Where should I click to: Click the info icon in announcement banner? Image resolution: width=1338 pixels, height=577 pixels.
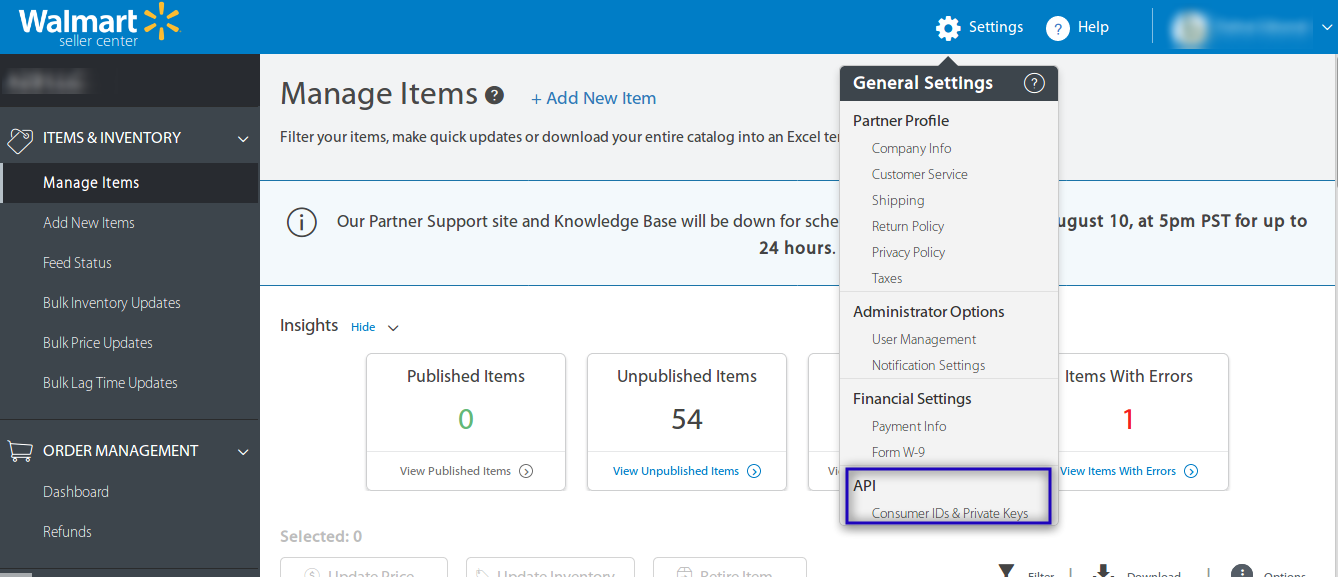point(302,222)
